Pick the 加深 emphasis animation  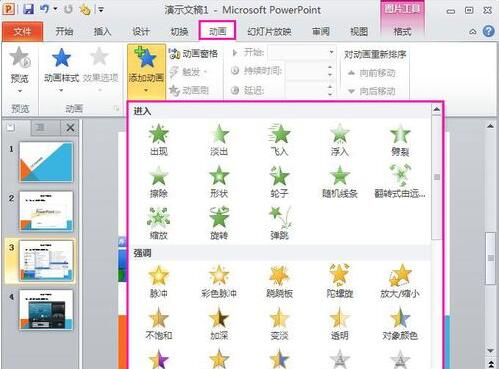coord(219,323)
